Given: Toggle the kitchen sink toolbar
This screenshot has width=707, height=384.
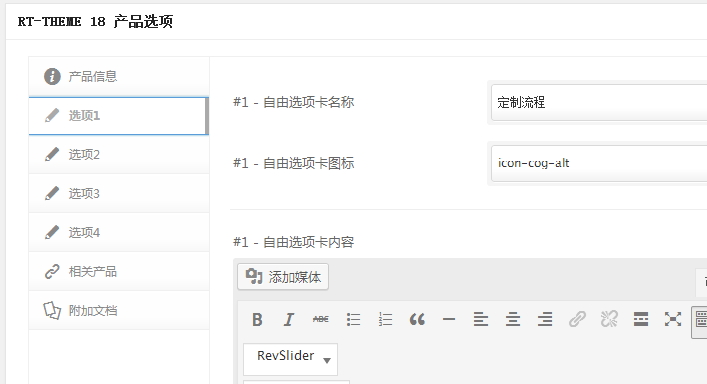Looking at the screenshot, I should coord(700,322).
